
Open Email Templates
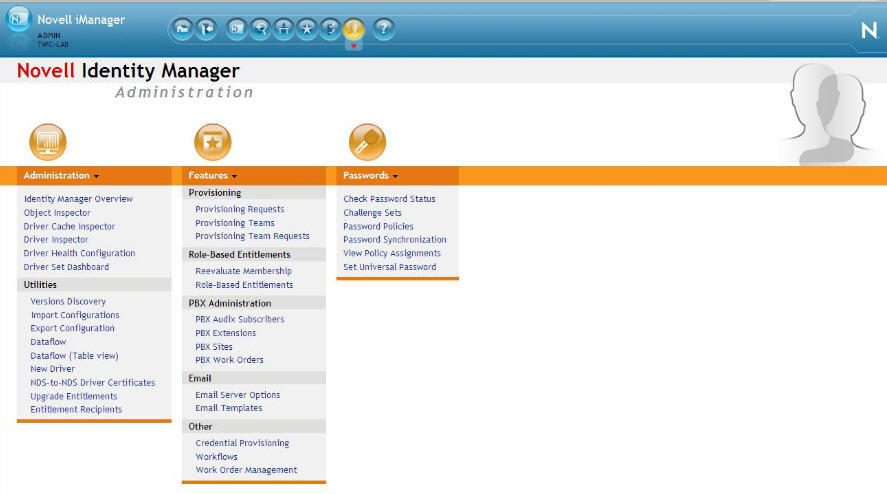point(229,407)
